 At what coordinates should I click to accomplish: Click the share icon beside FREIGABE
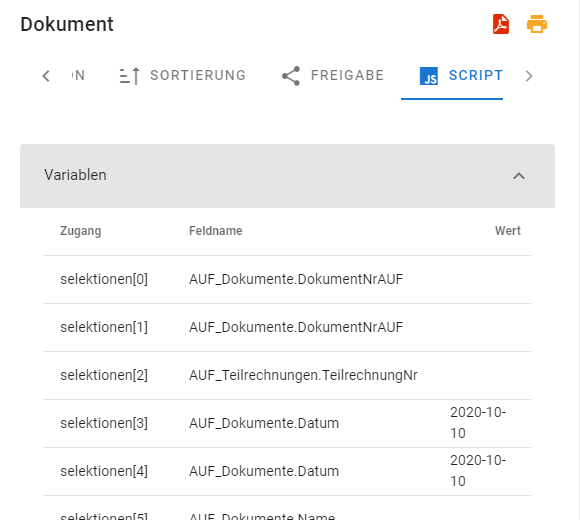click(x=291, y=76)
